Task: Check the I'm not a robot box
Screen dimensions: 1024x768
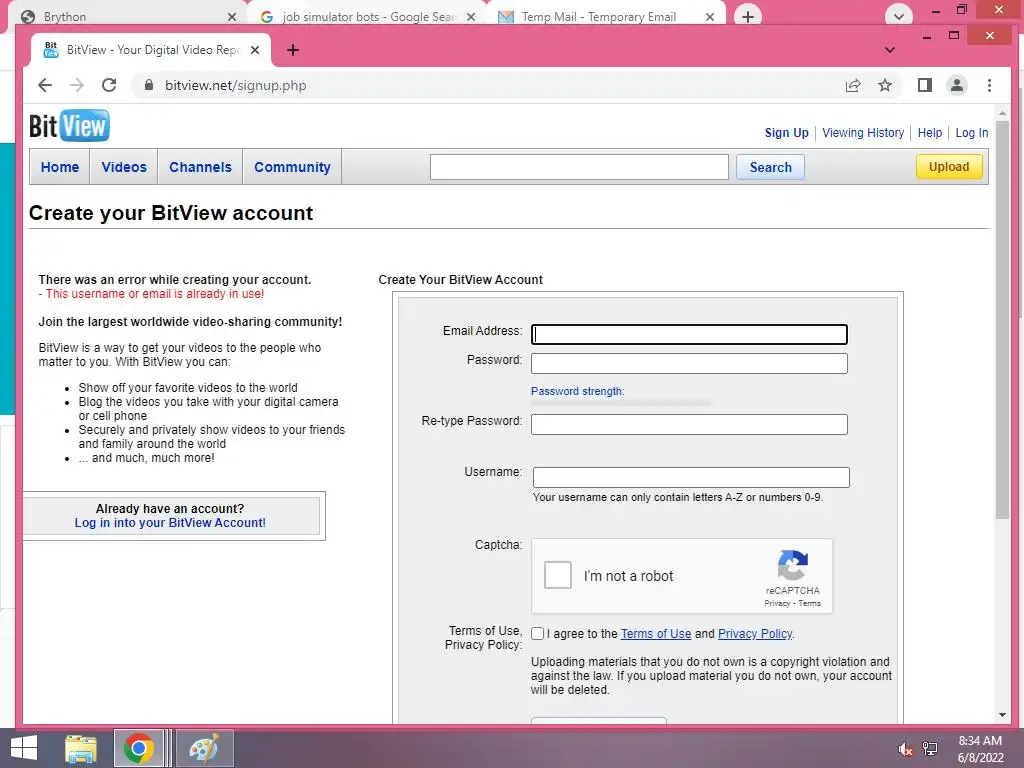Action: tap(558, 575)
